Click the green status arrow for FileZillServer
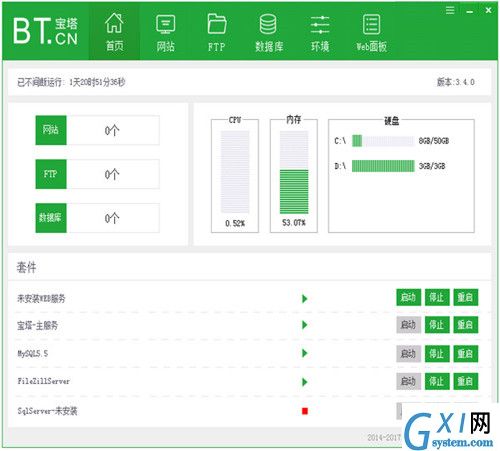The width and height of the screenshot is (500, 451). 305,382
